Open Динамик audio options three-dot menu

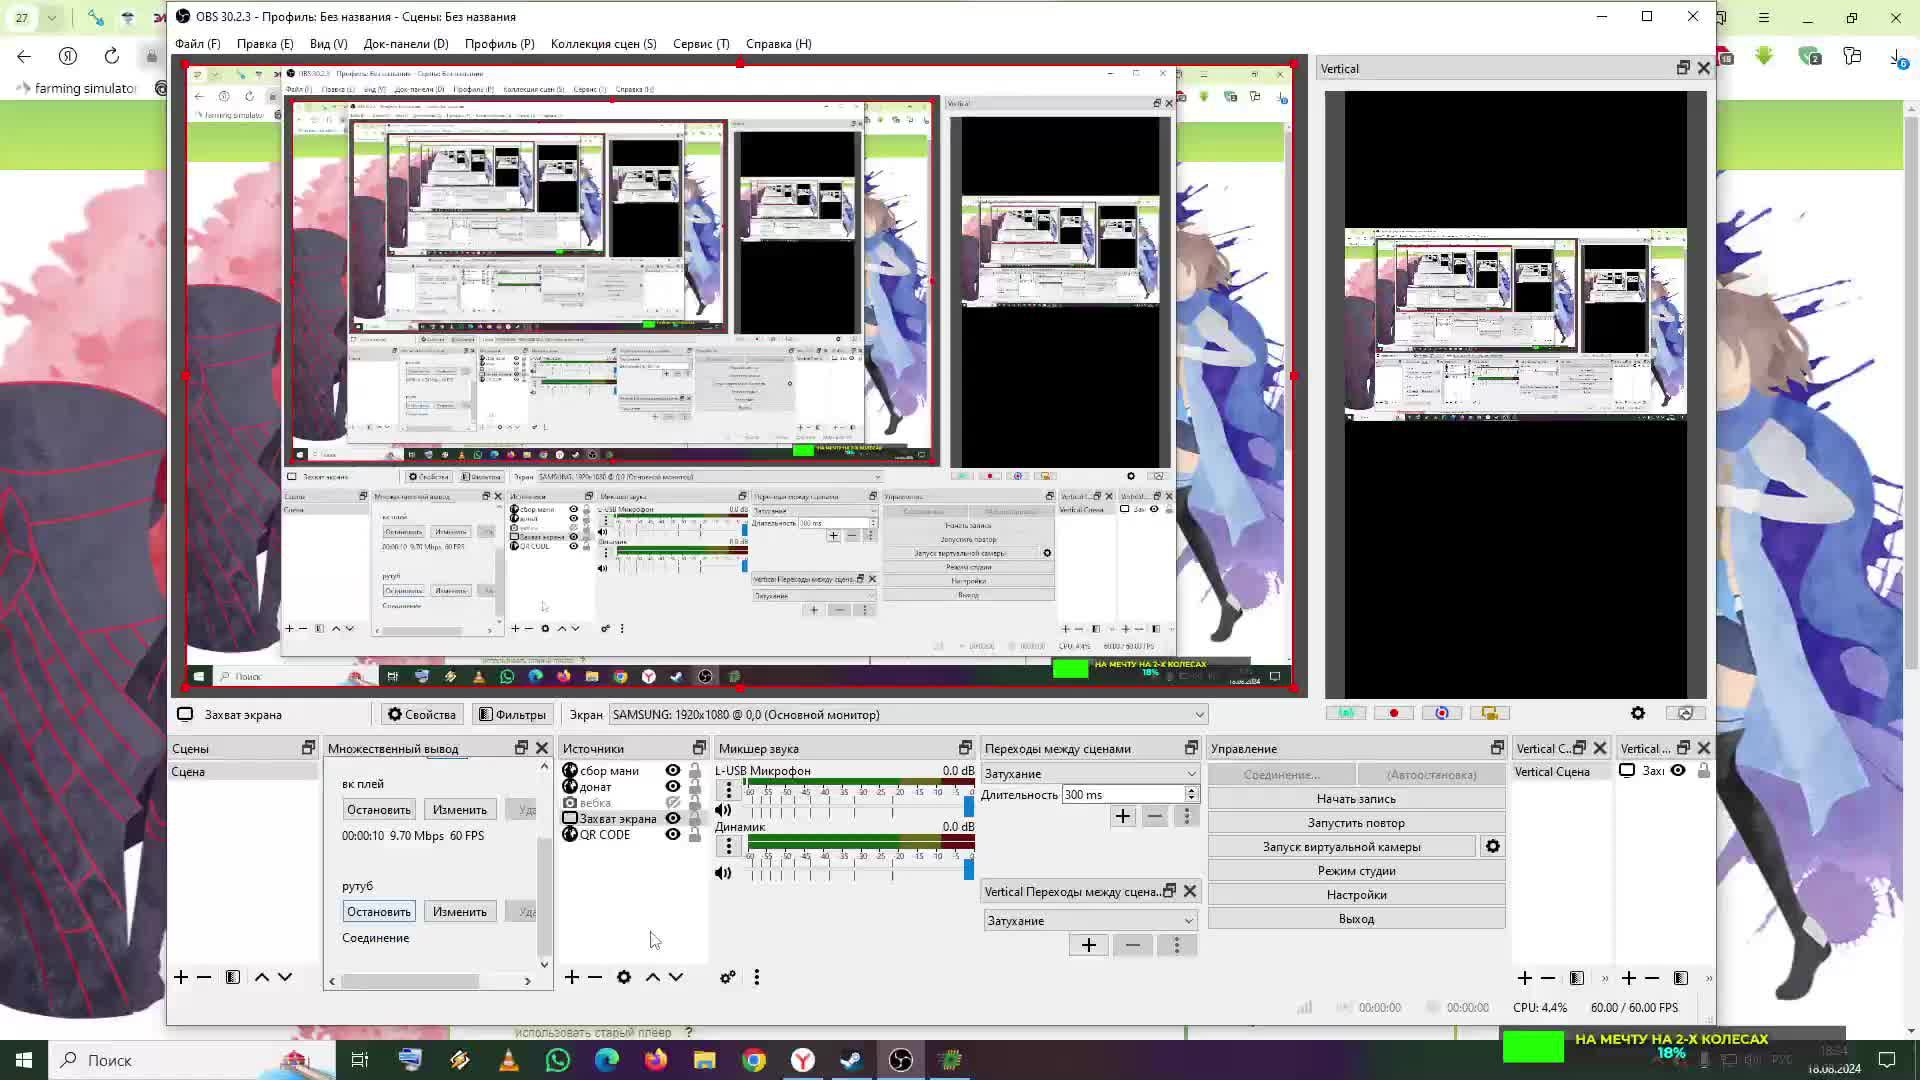pyautogui.click(x=728, y=847)
